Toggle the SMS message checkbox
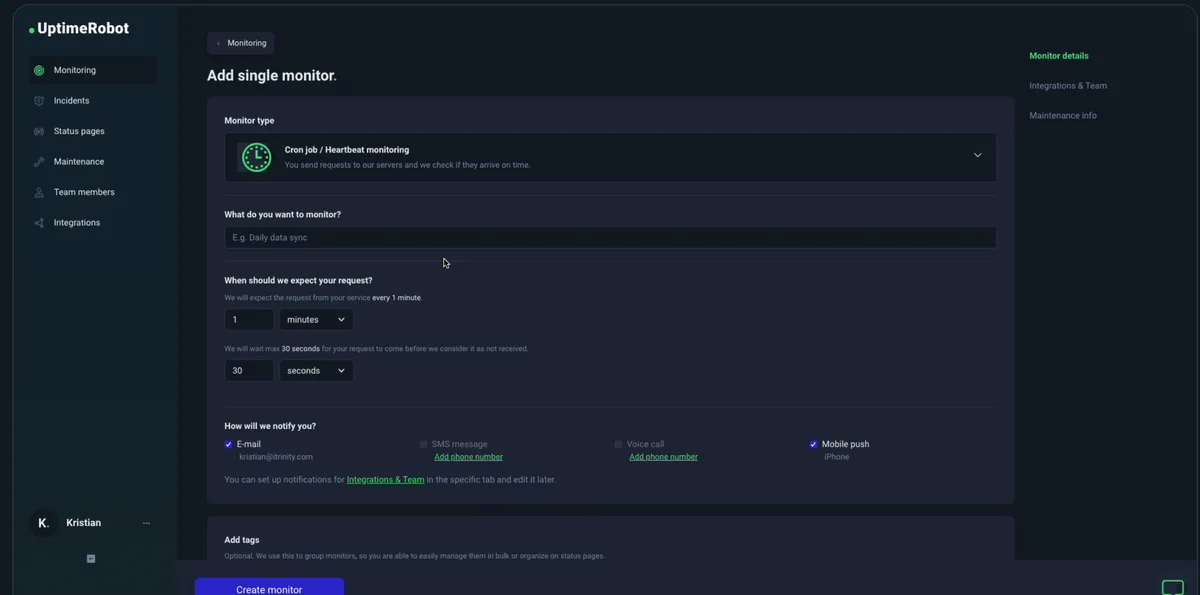This screenshot has height=595, width=1200. (x=424, y=444)
